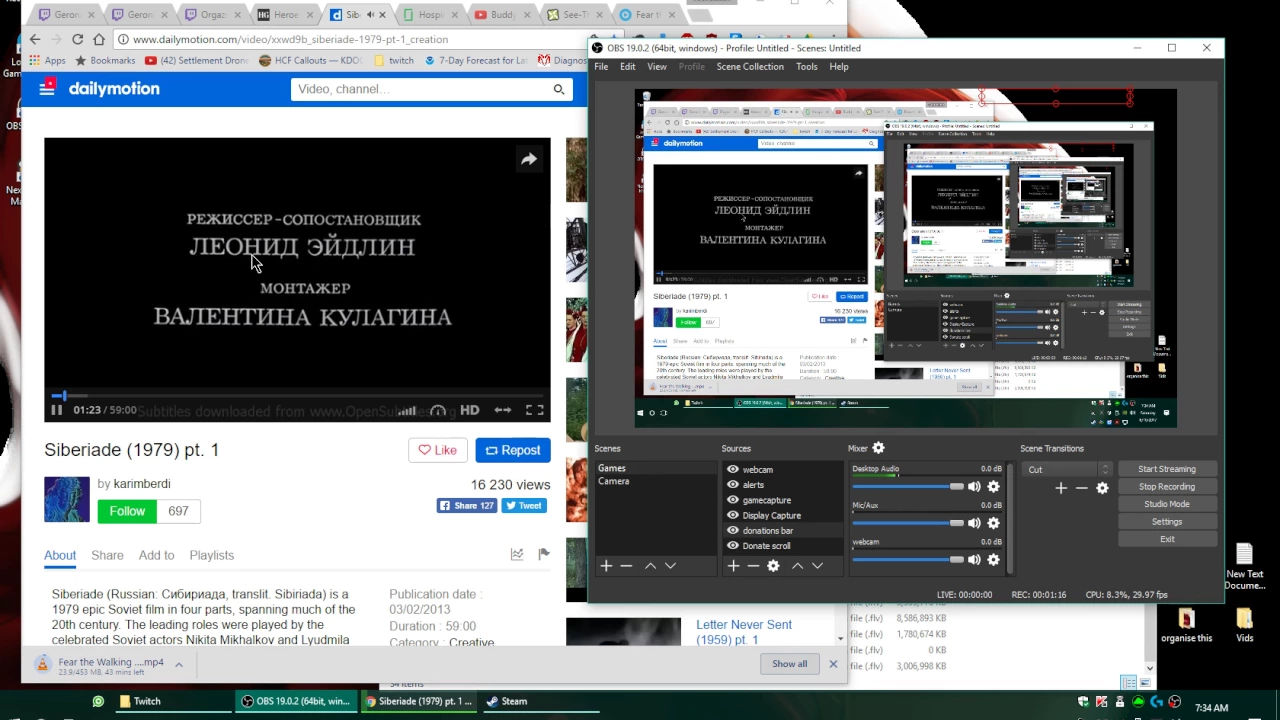Screen dimensions: 1280x720
Task: Click Stop Recording in OBS
Action: [1166, 486]
